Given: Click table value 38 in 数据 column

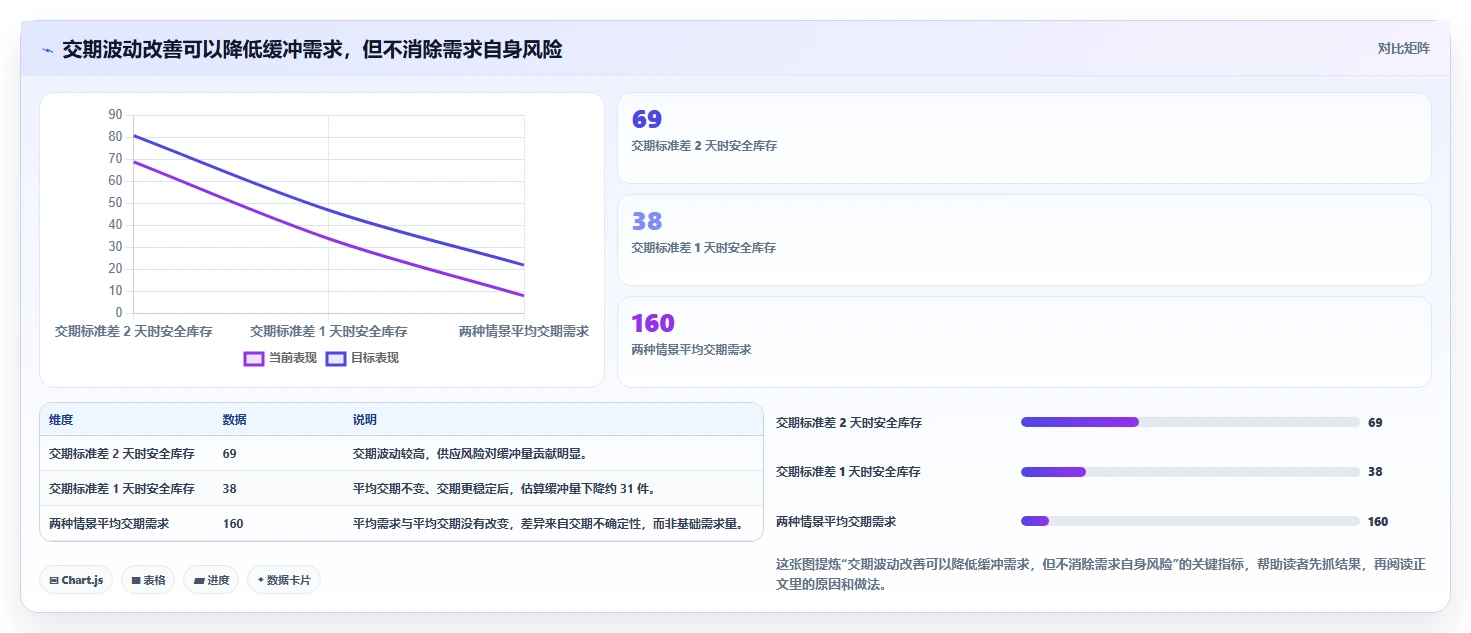Looking at the screenshot, I should click(x=230, y=488).
